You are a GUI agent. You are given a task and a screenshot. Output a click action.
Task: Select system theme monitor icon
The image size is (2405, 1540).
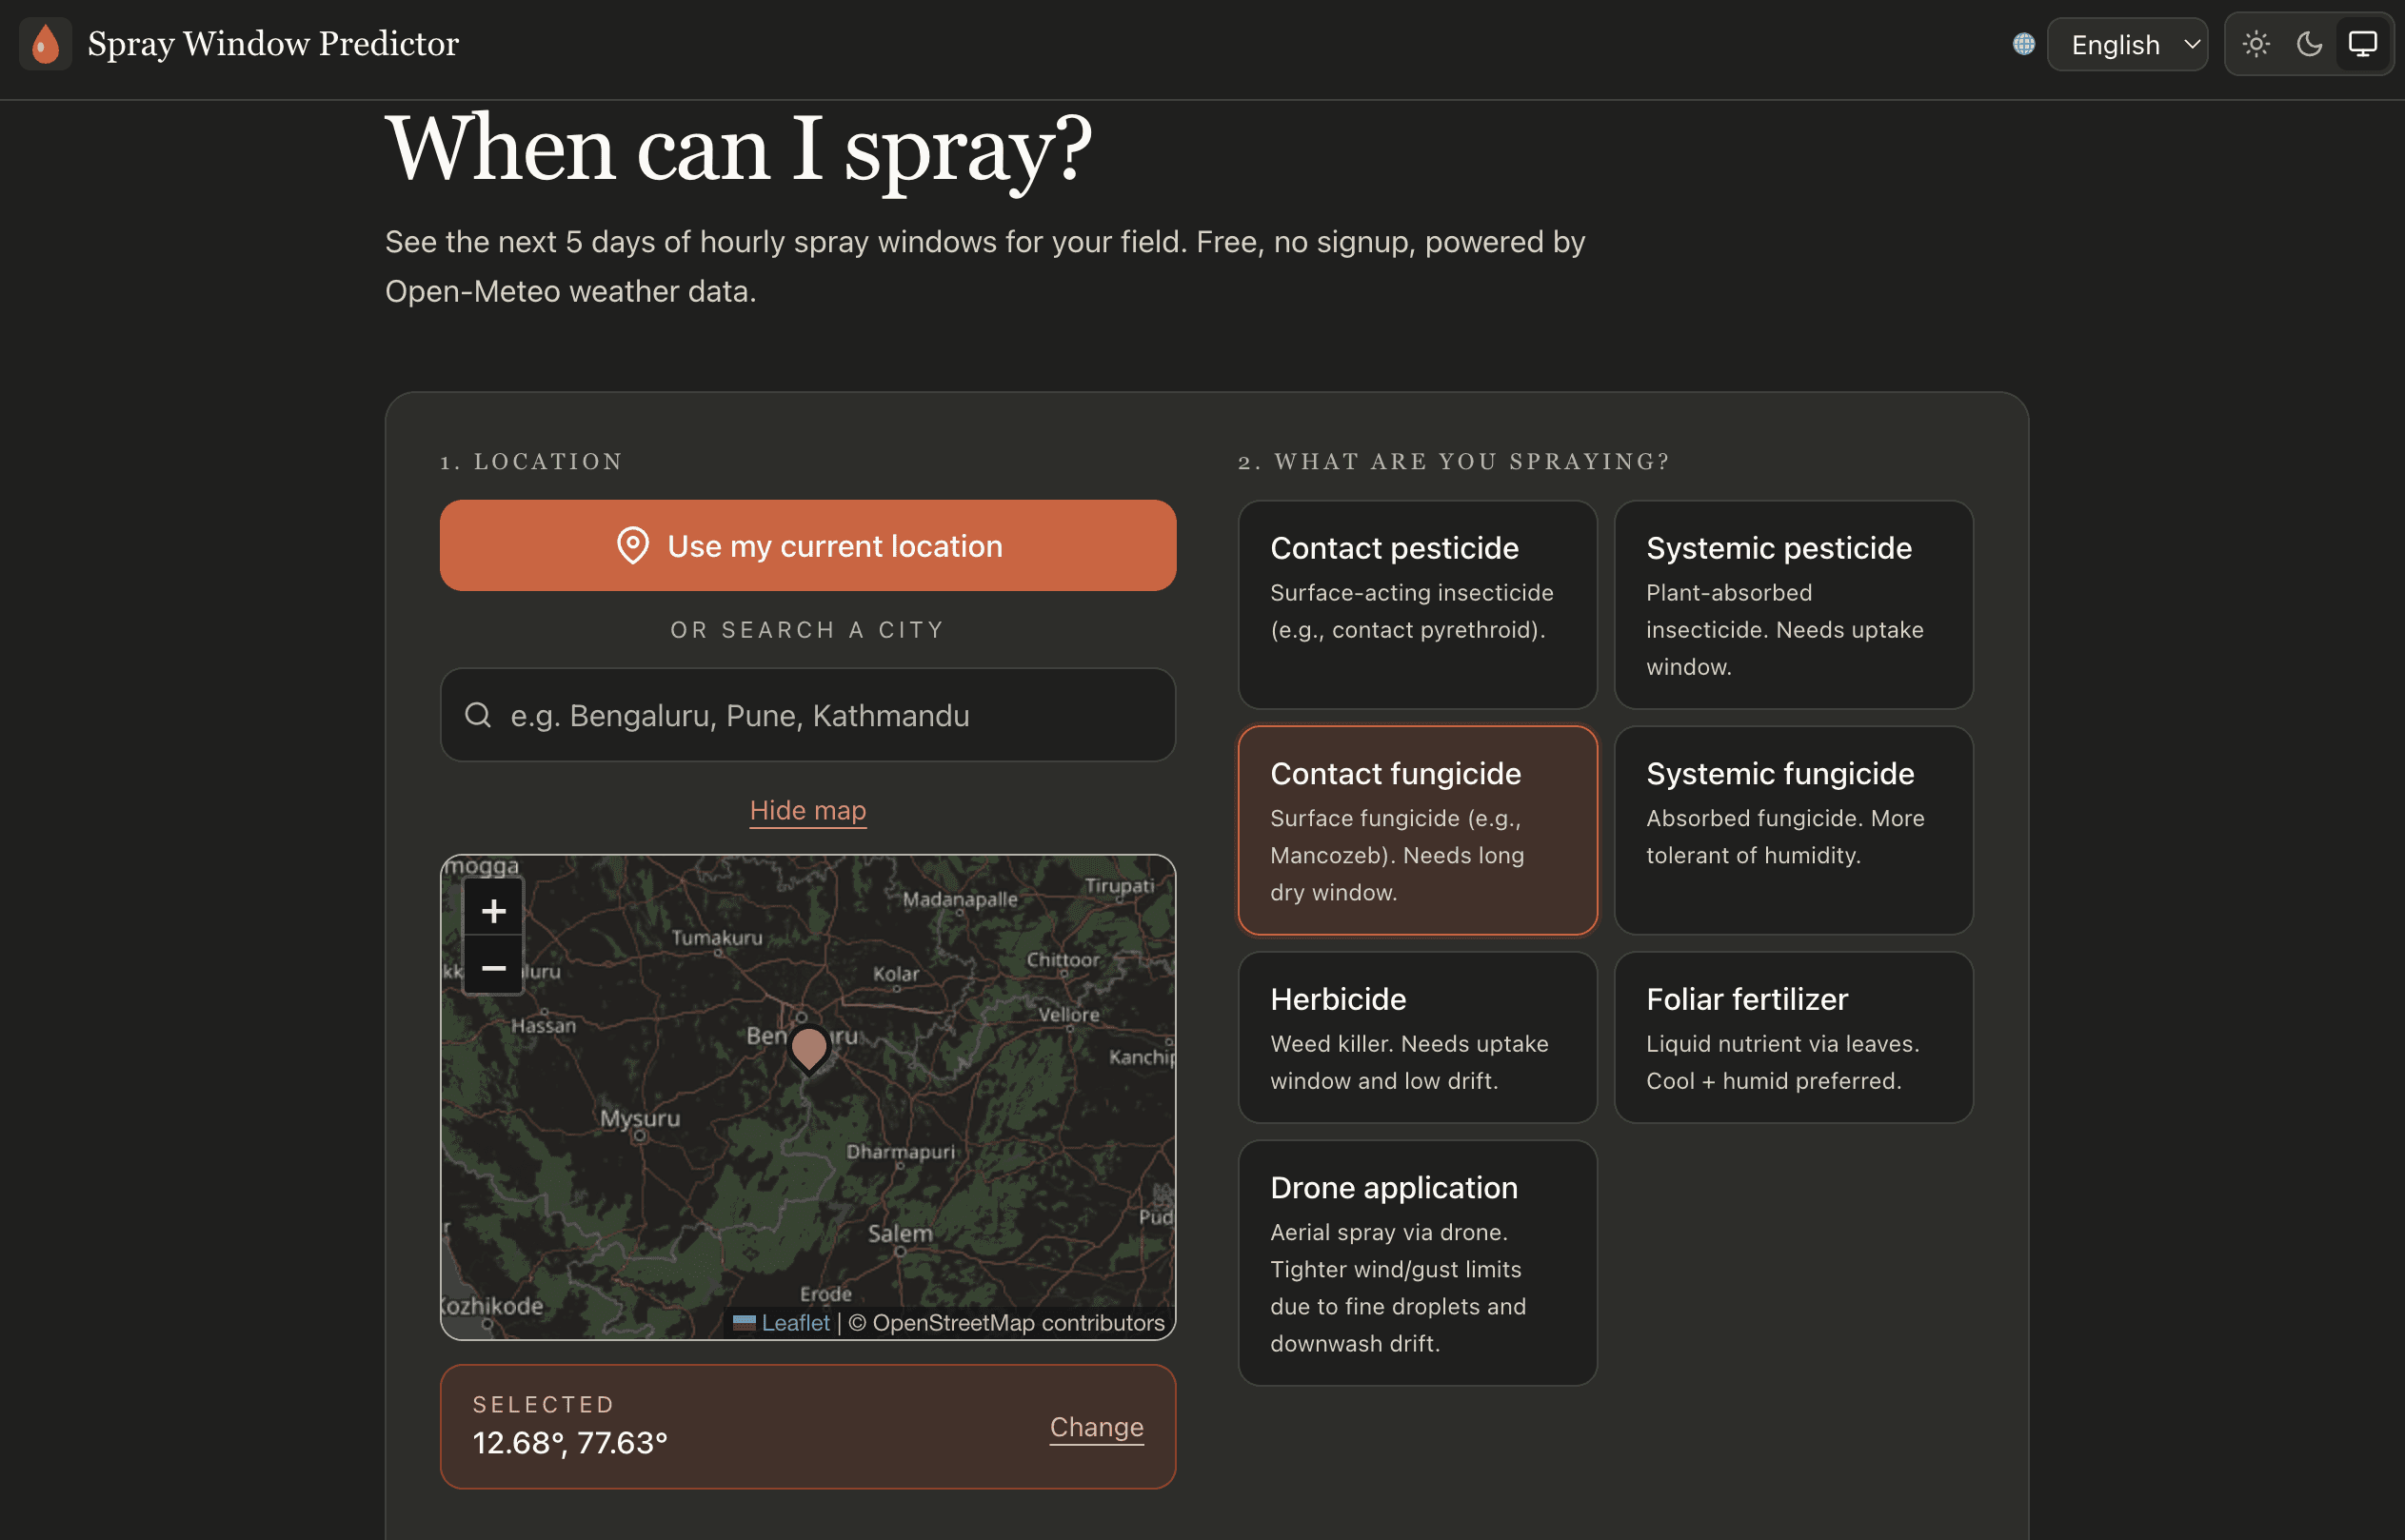tap(2362, 44)
